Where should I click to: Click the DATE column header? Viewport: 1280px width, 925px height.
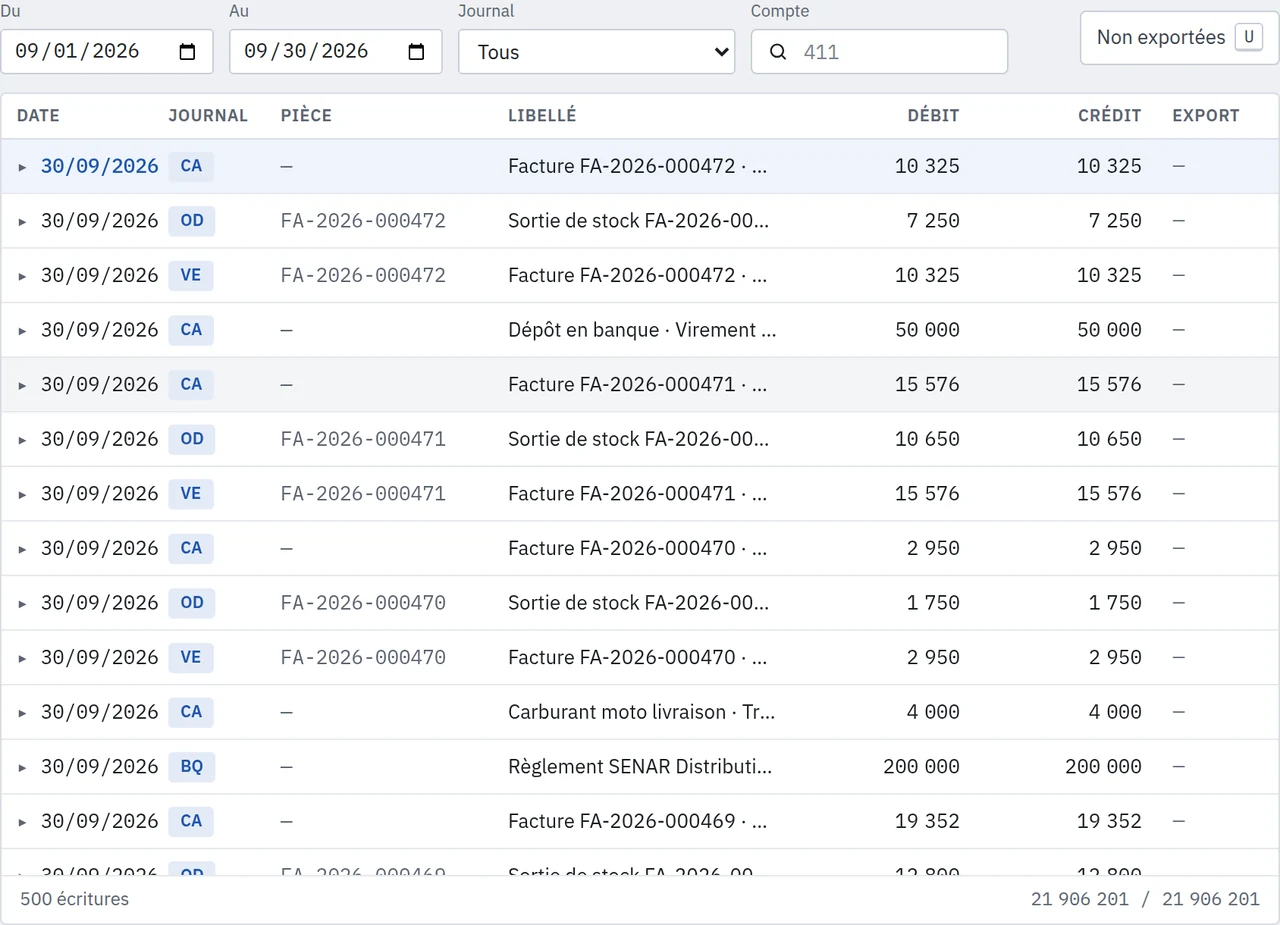point(38,116)
